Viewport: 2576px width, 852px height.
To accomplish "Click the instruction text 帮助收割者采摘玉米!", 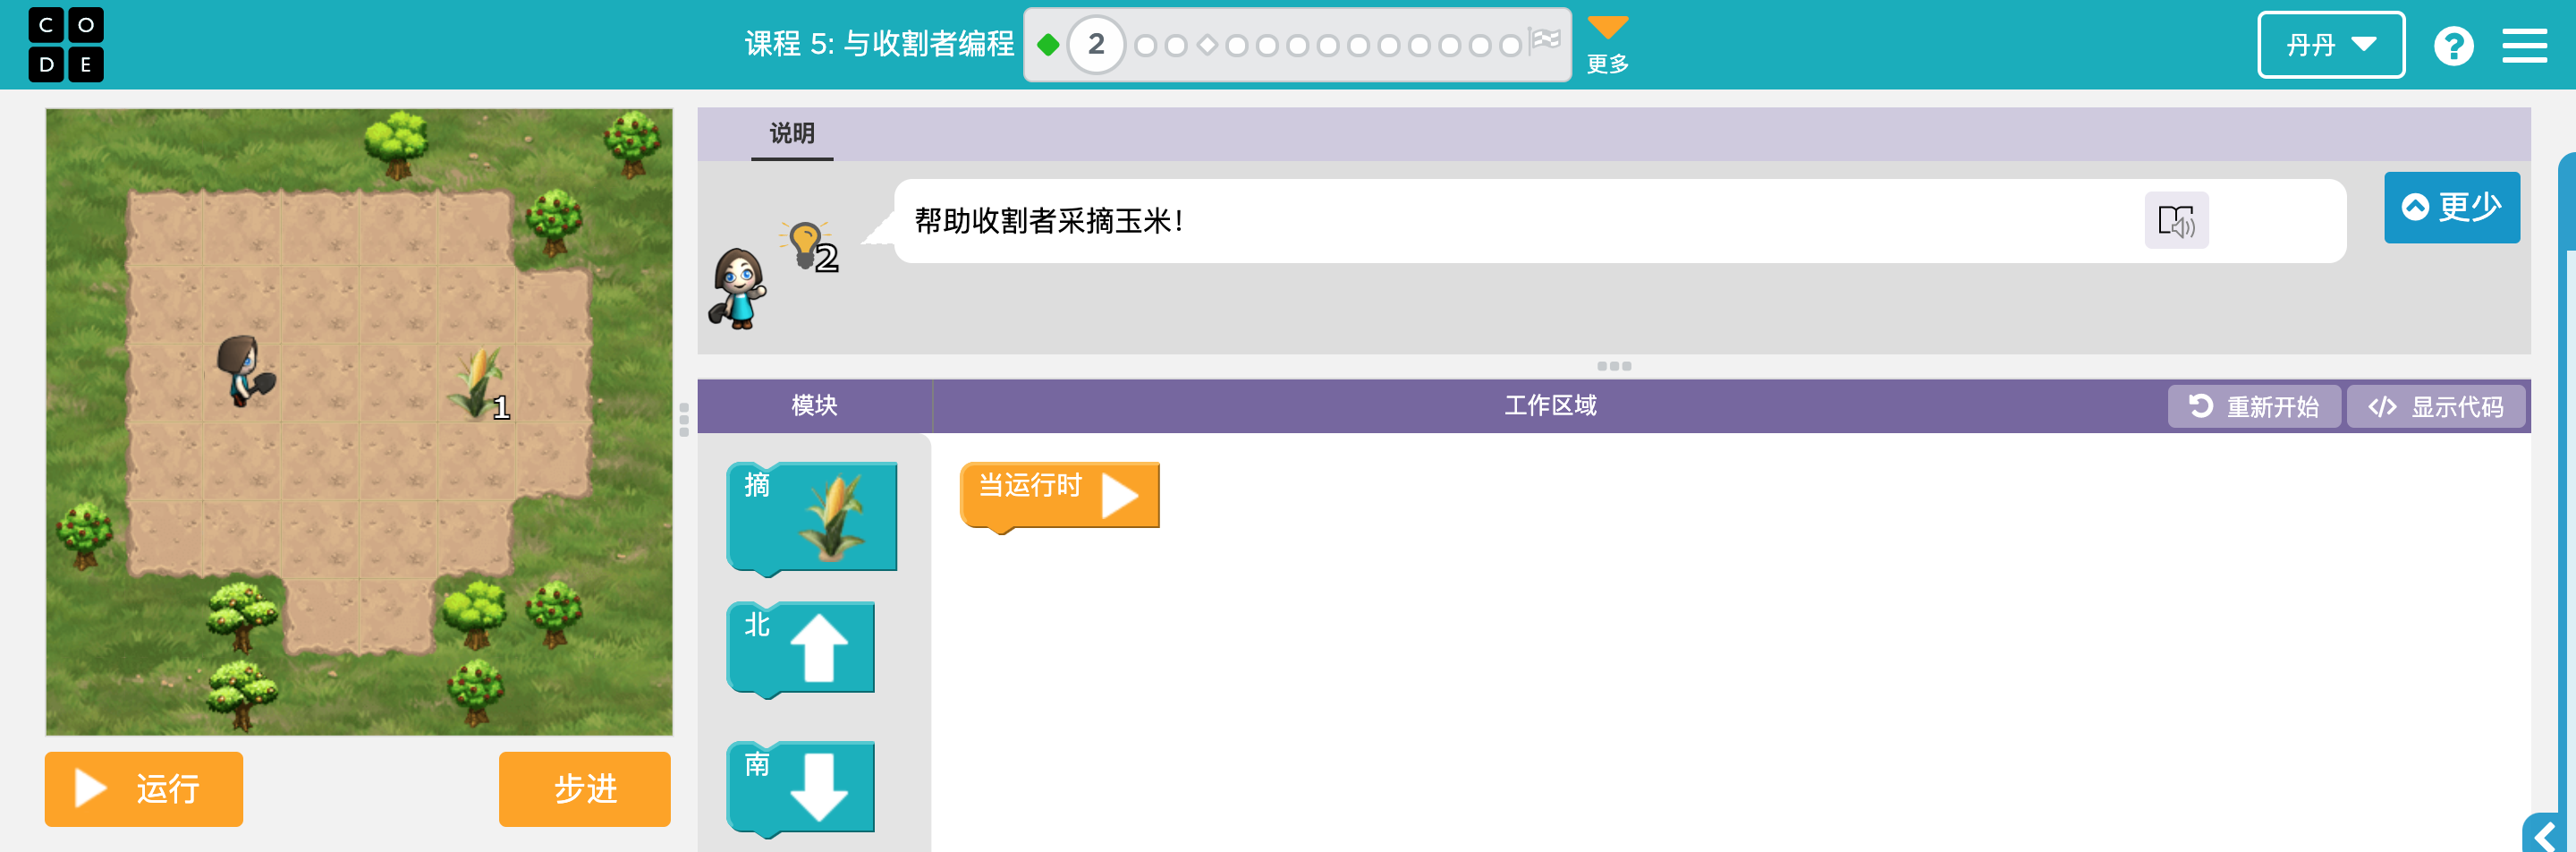I will [1048, 221].
